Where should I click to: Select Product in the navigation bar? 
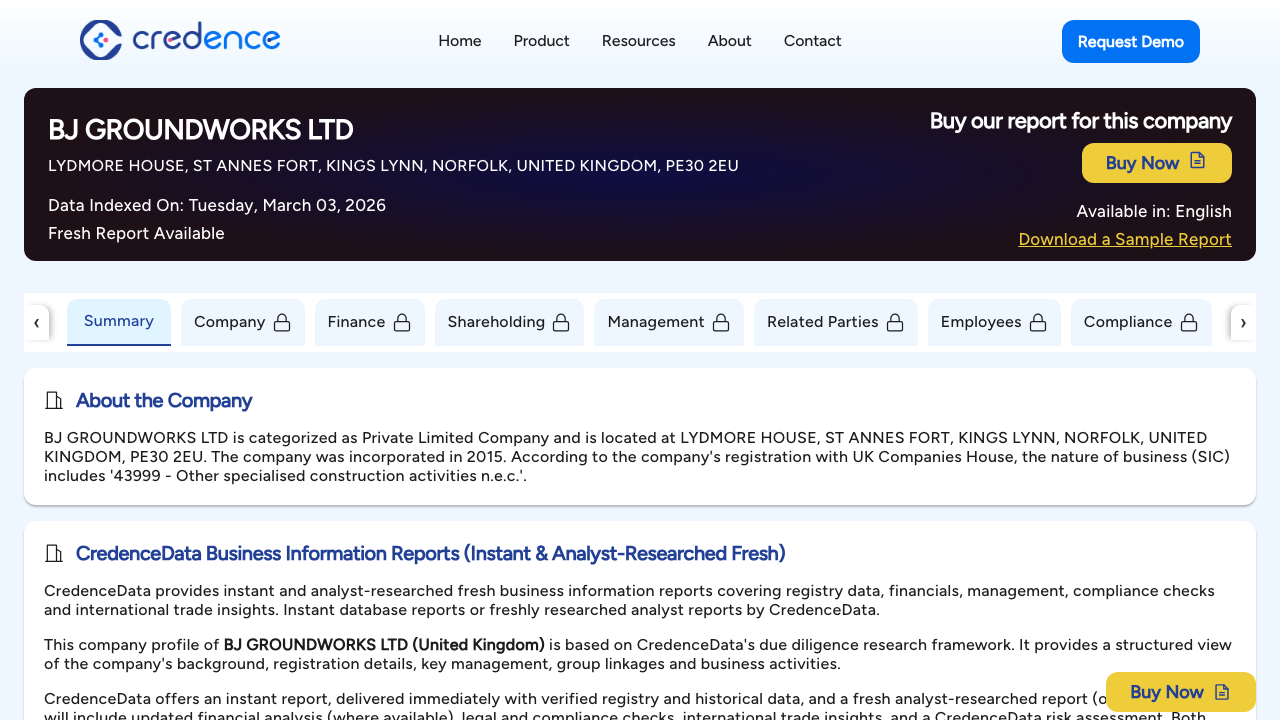[541, 41]
